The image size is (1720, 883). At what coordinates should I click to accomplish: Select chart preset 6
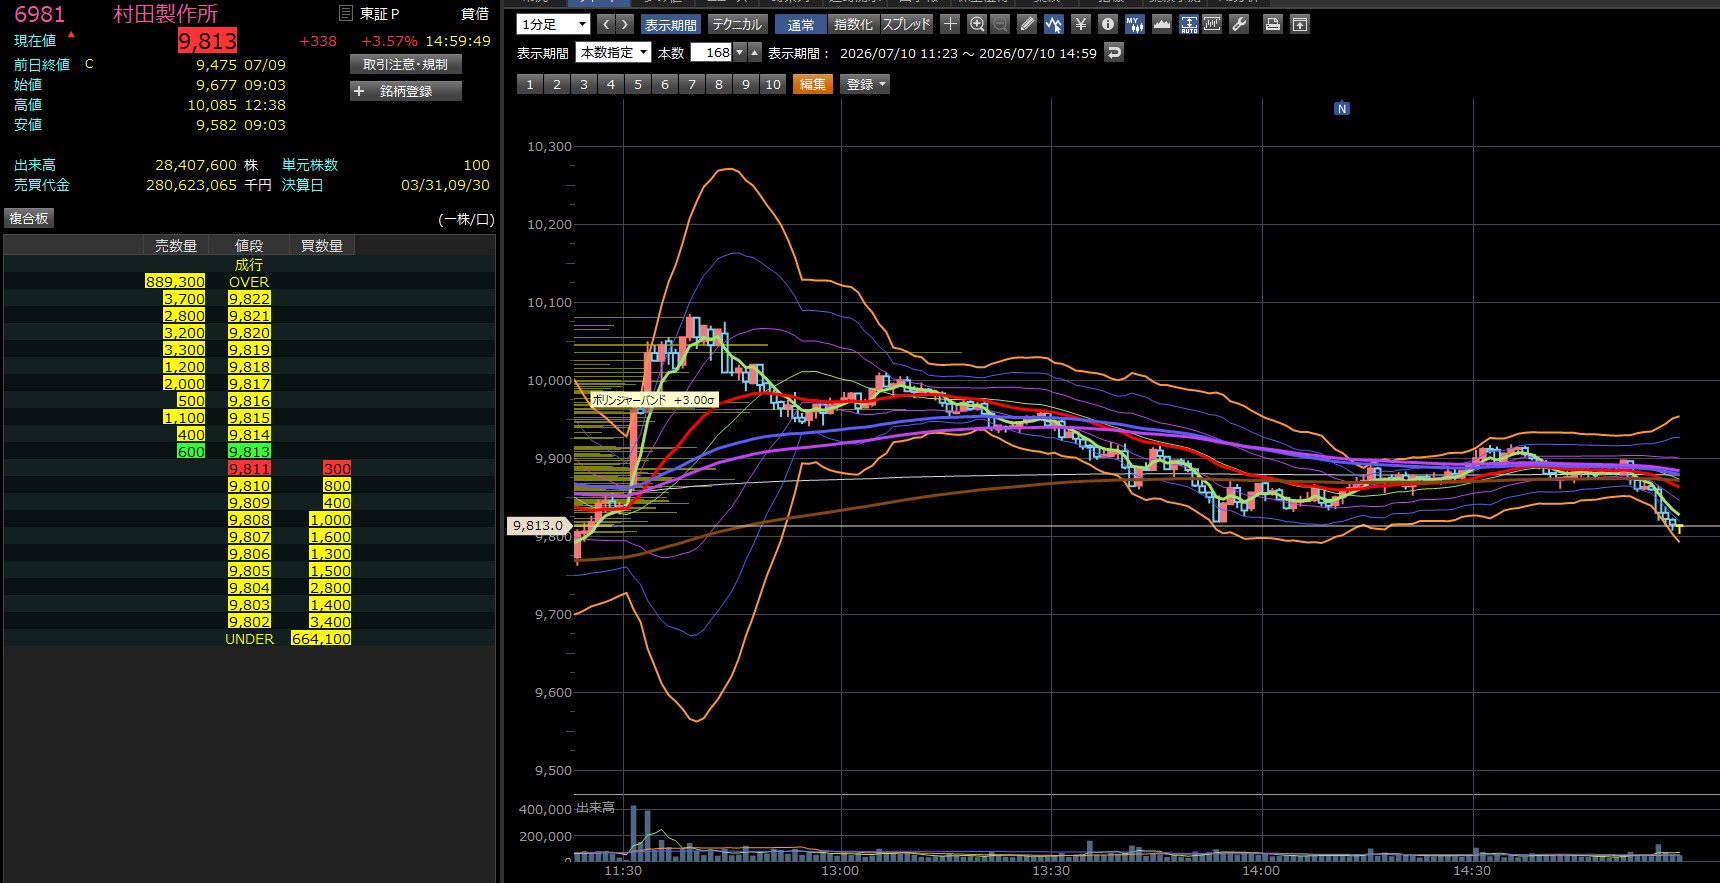click(665, 85)
